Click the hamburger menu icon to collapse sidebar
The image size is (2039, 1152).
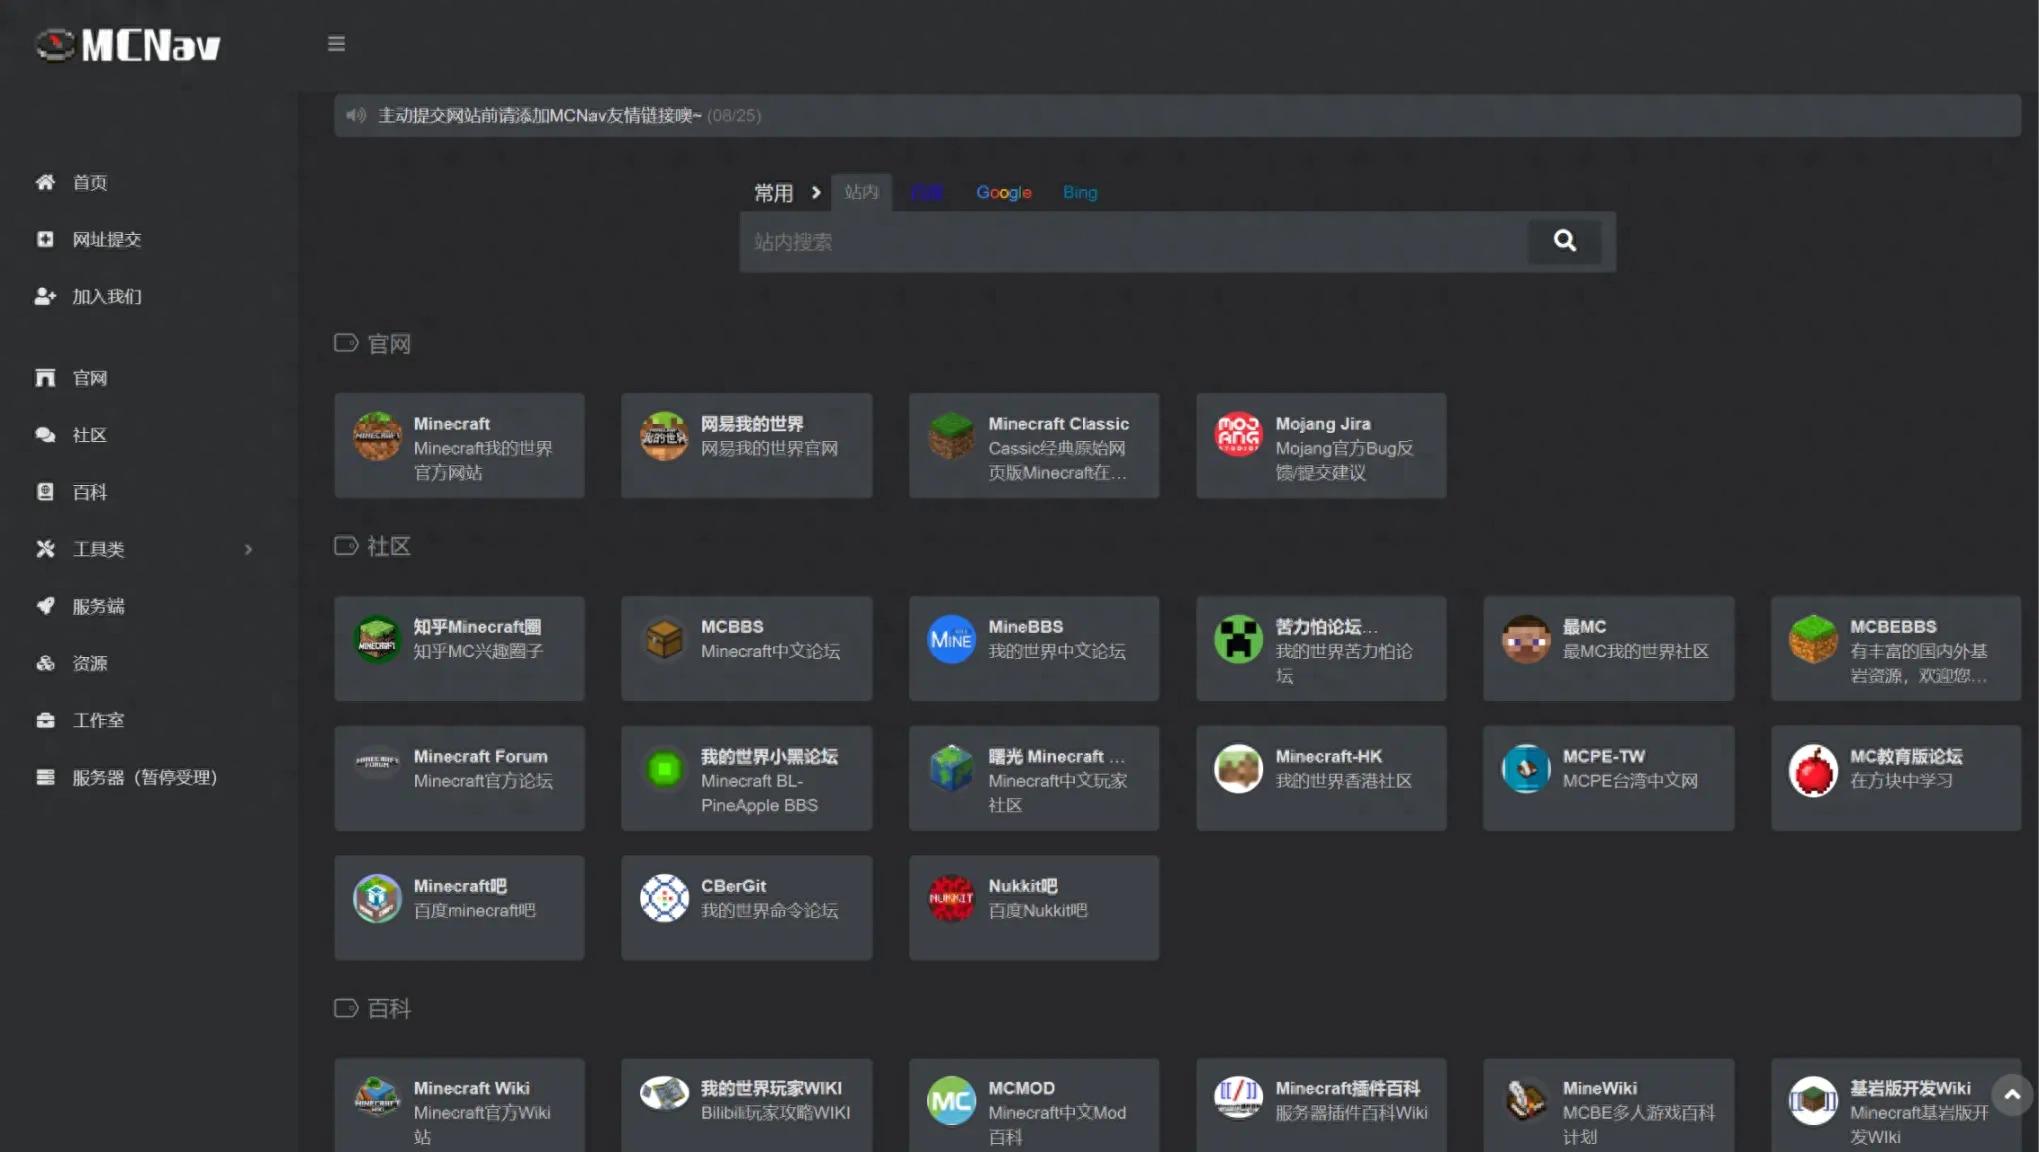pos(336,43)
